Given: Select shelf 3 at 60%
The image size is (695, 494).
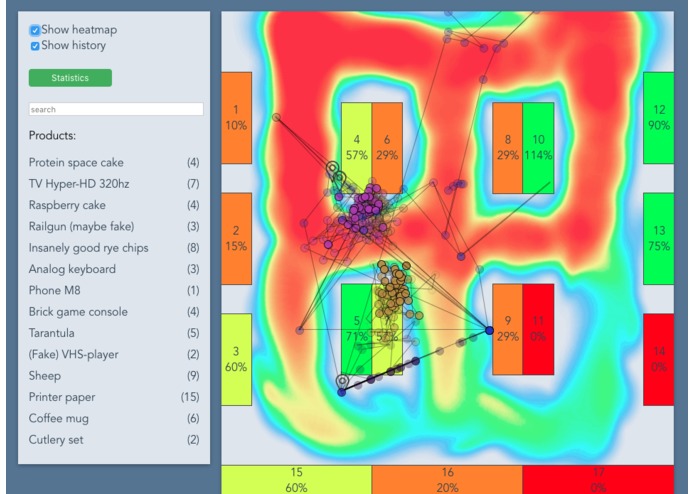Looking at the screenshot, I should coord(236,359).
